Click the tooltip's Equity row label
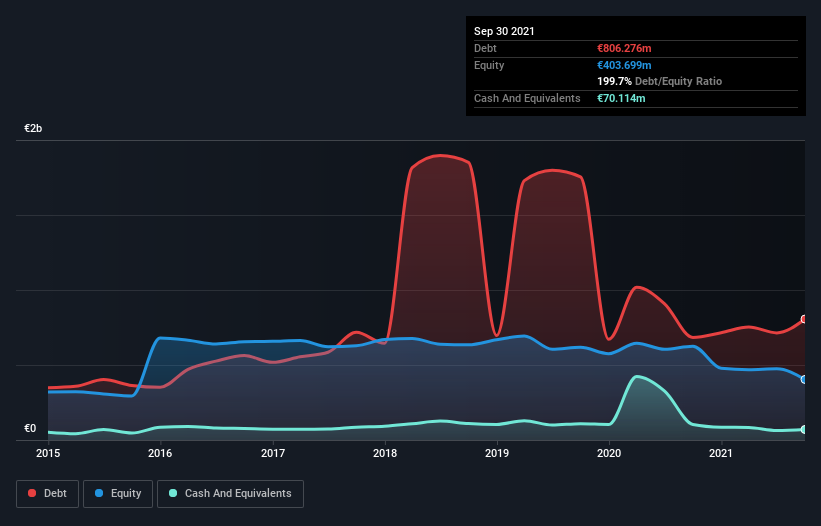Screen dimensions: 821x526 (489, 65)
